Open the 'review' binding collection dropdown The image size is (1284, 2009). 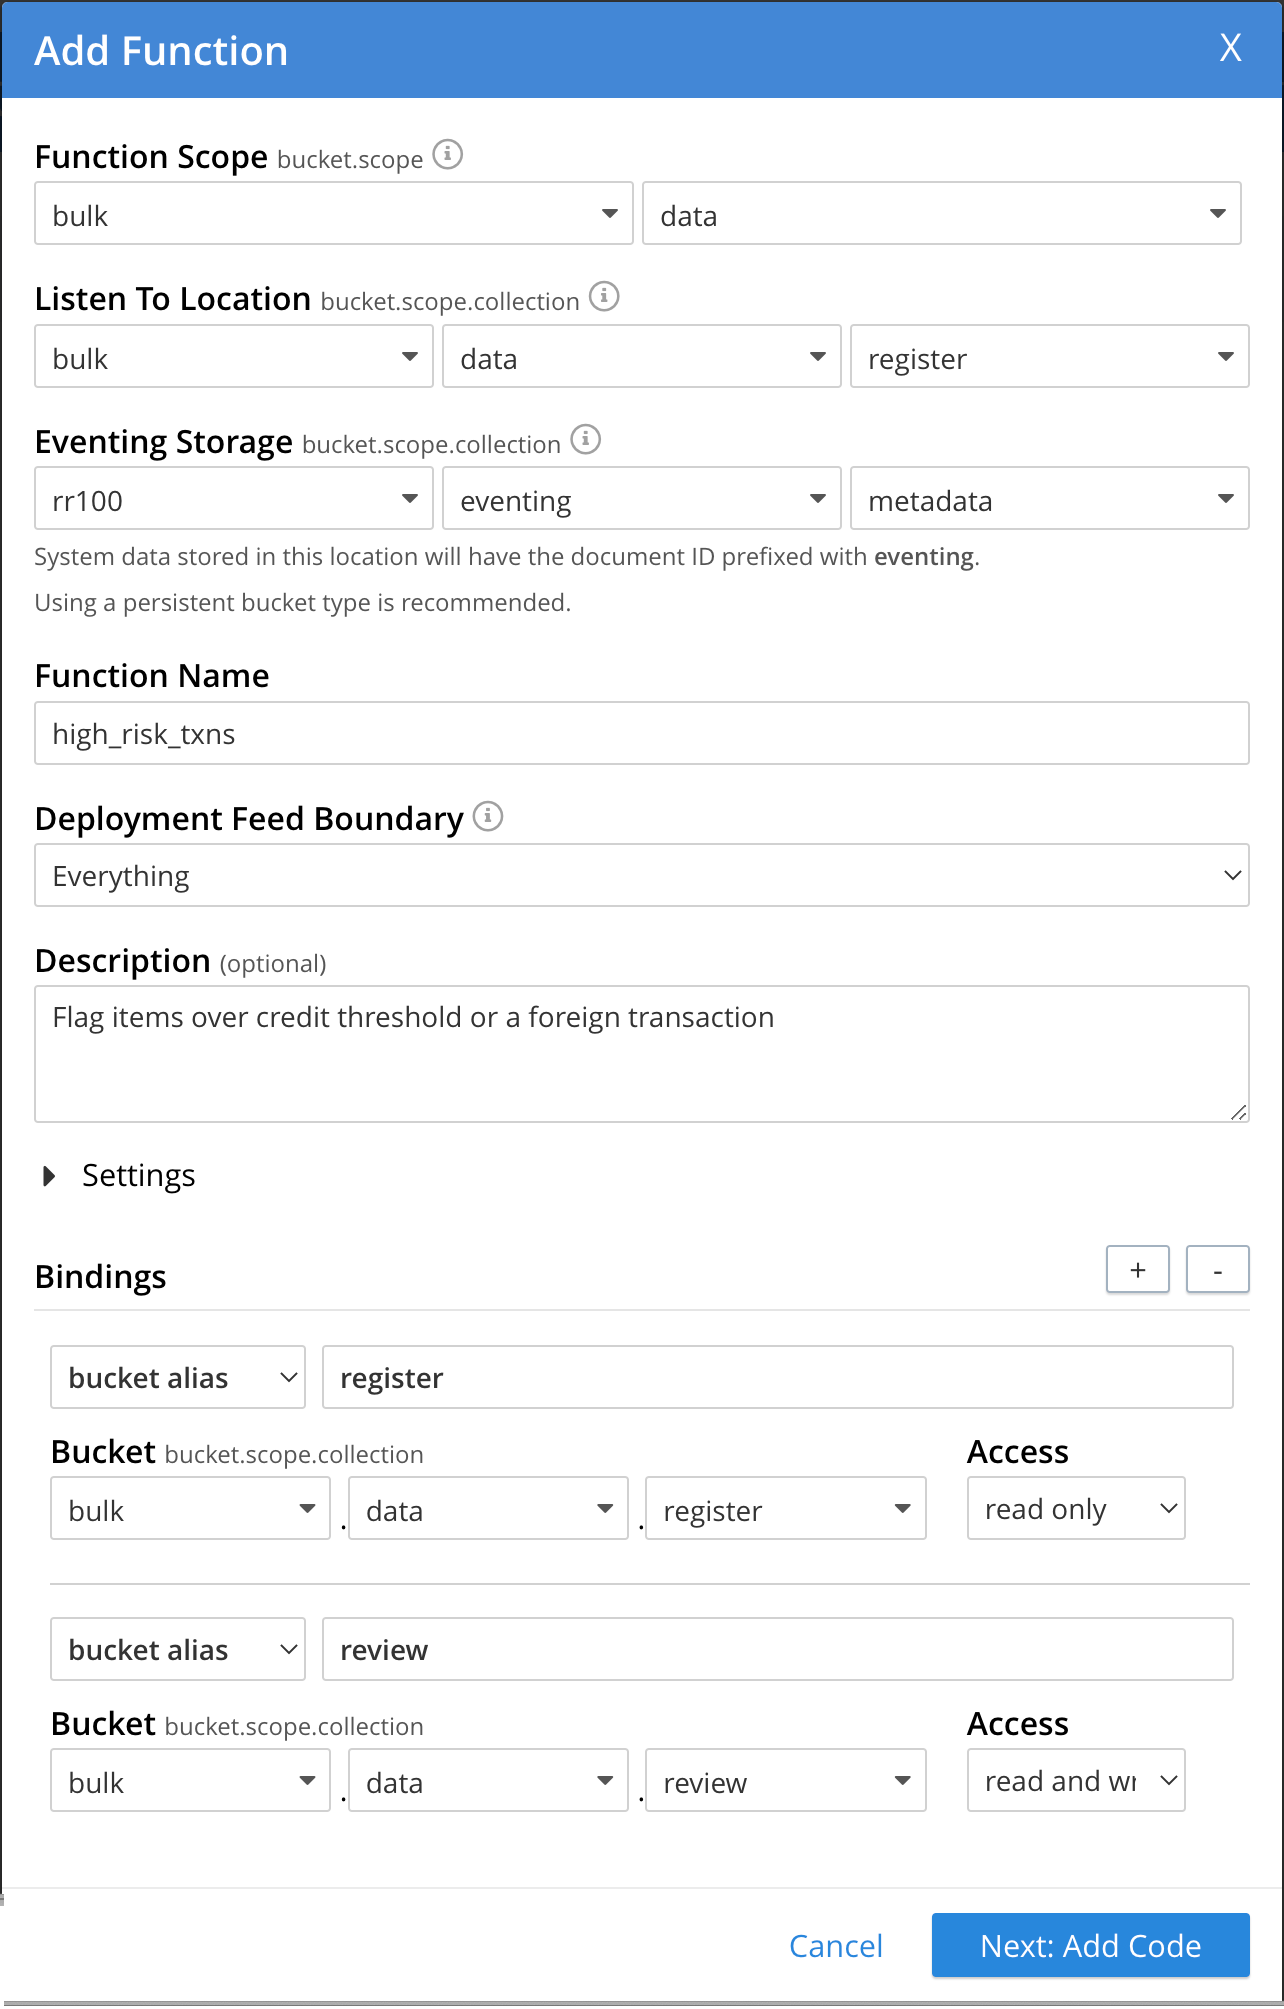(x=785, y=1781)
